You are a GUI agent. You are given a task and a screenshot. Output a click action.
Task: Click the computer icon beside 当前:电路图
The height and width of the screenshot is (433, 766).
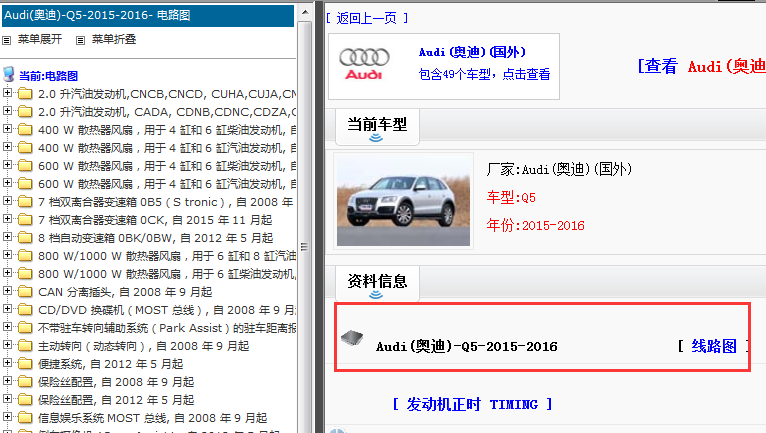(8, 75)
